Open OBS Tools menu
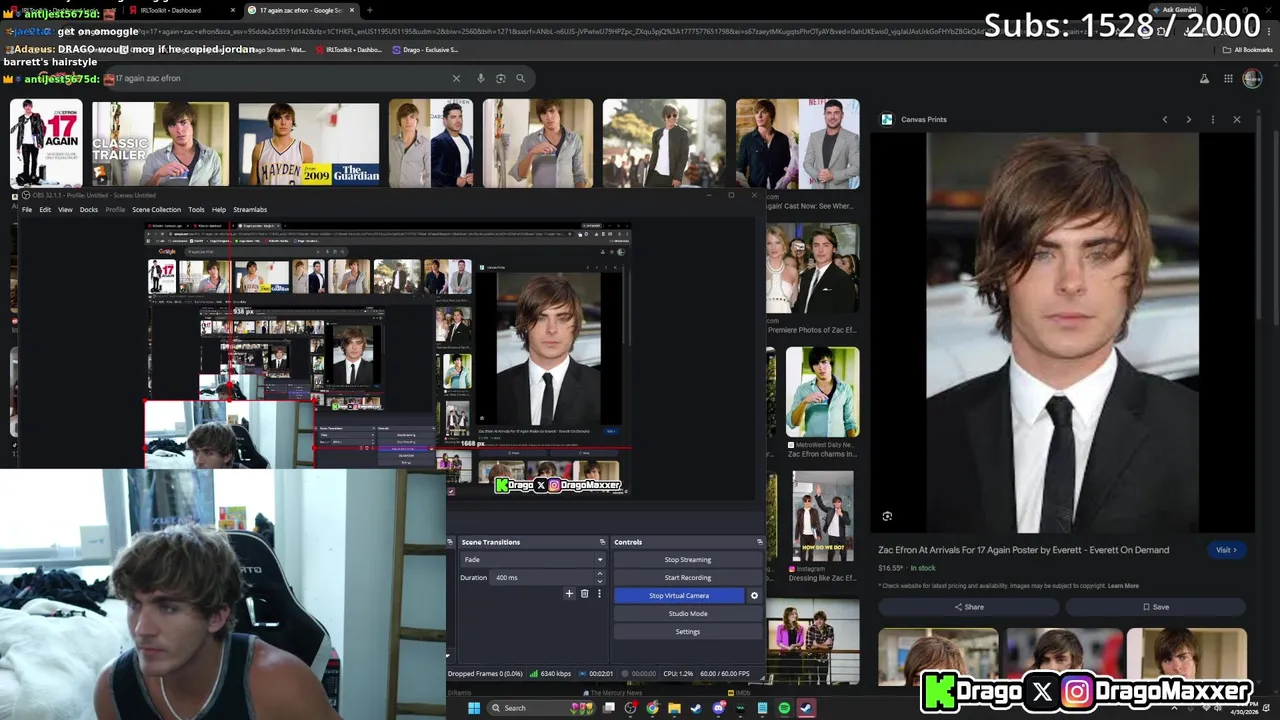Viewport: 1280px width, 720px height. point(196,210)
